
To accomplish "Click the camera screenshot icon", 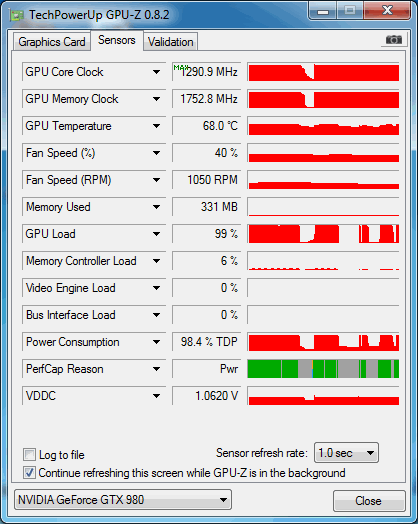I will (394, 40).
